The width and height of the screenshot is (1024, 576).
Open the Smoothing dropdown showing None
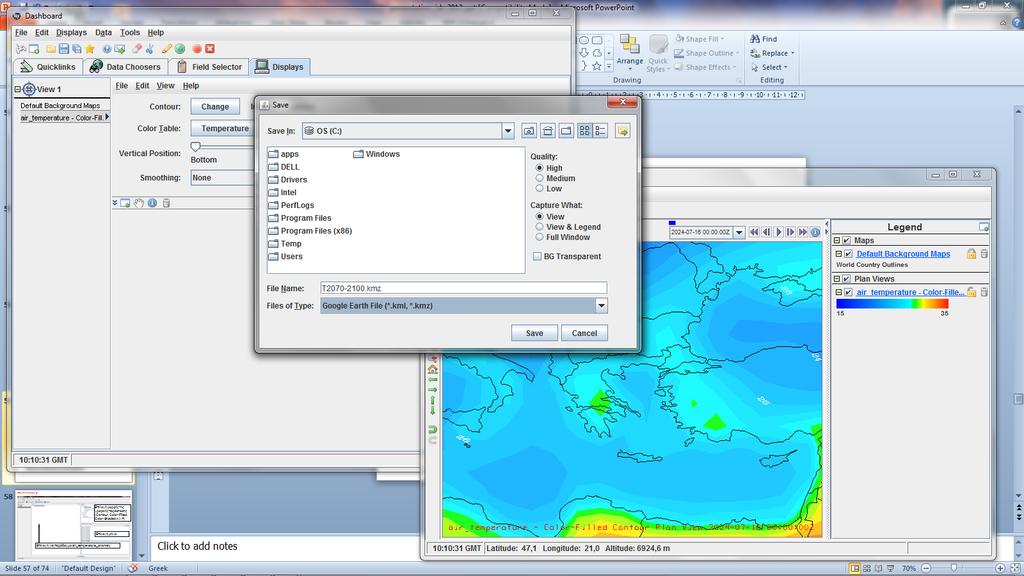coord(222,178)
